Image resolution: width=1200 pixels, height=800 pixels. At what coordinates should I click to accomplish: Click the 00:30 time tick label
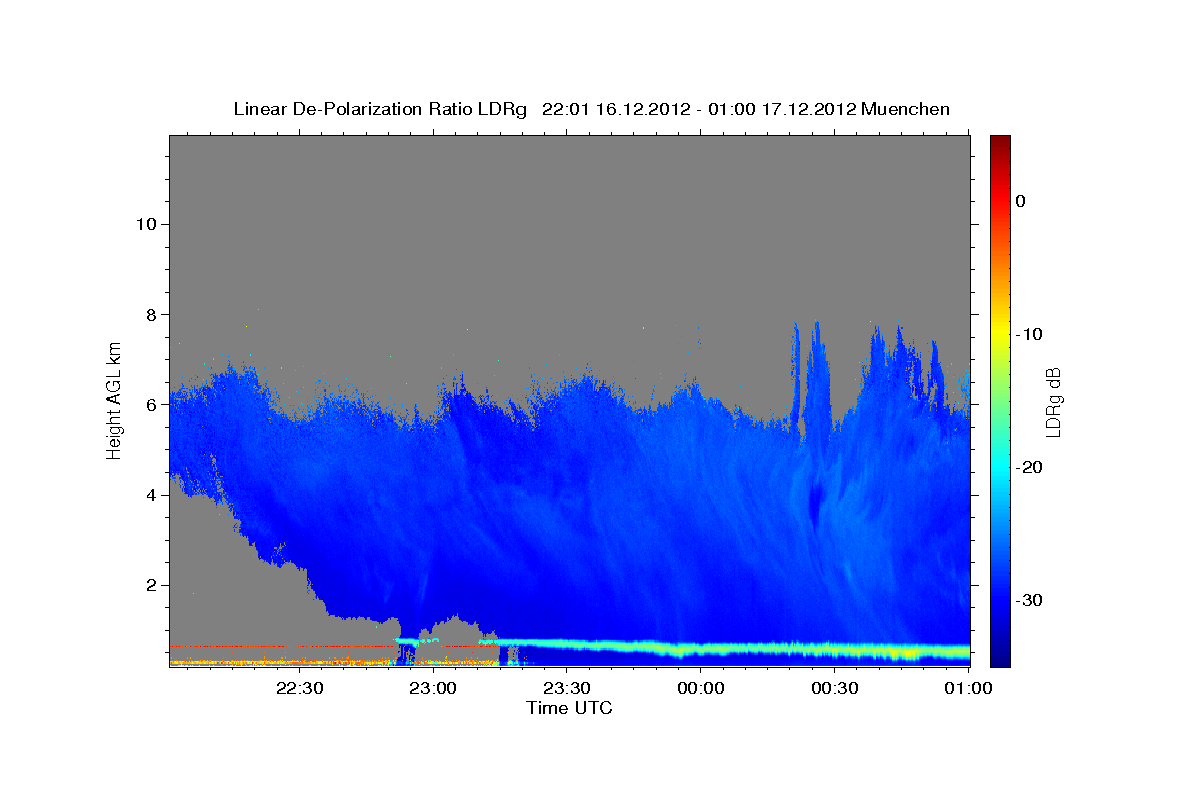point(835,688)
